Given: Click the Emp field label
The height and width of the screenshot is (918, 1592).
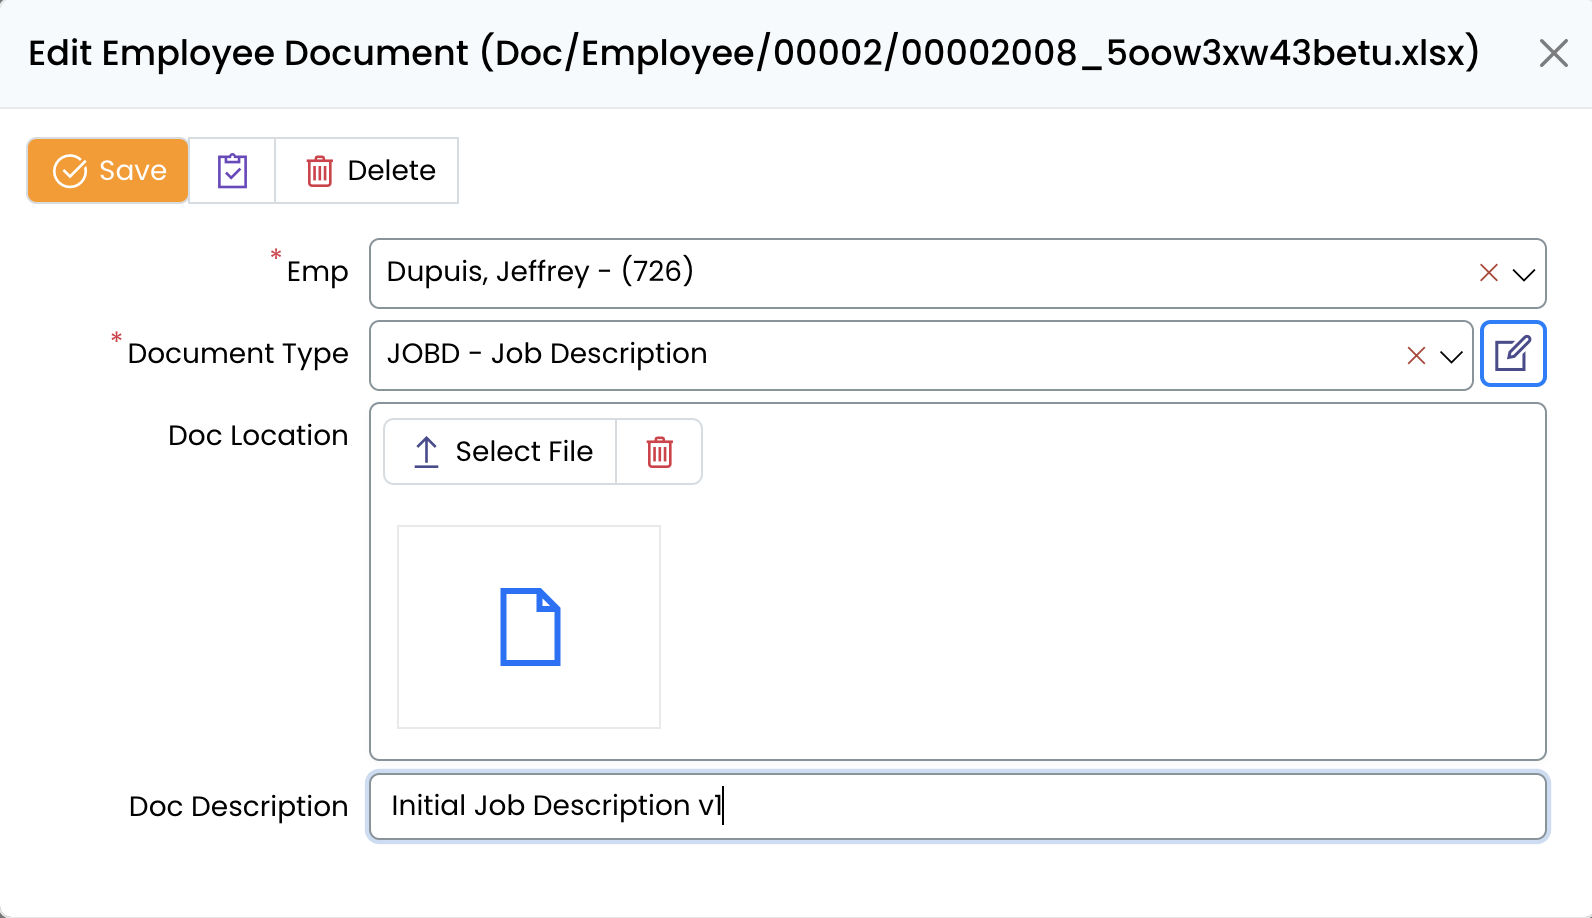Looking at the screenshot, I should (x=317, y=272).
